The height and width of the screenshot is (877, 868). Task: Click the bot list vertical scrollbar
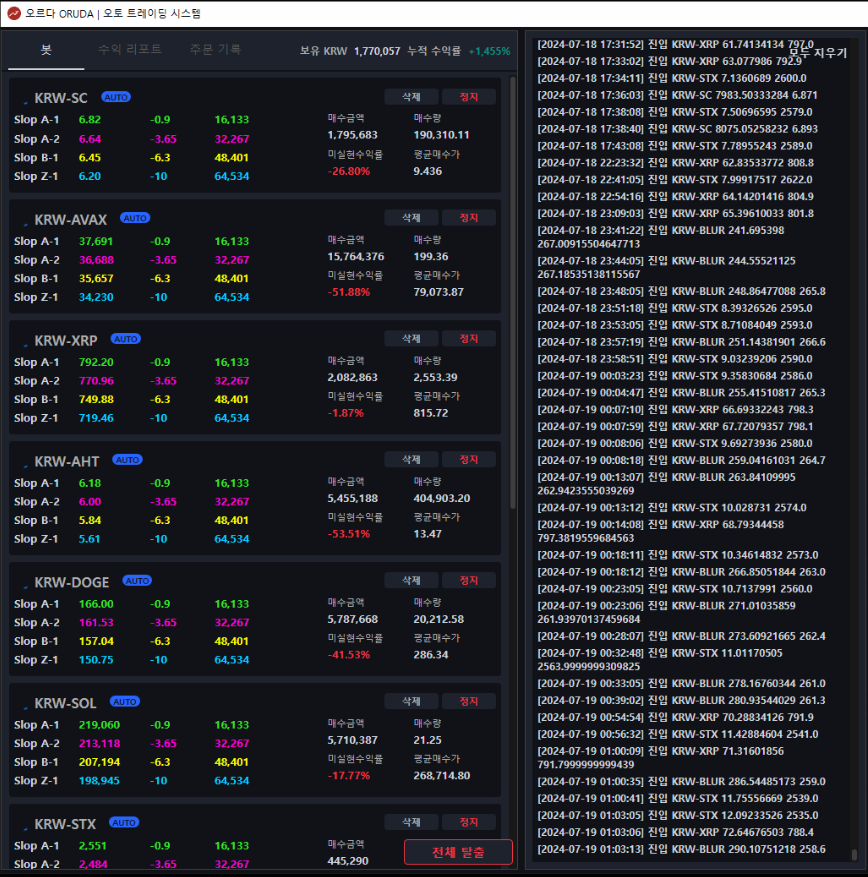(513, 293)
